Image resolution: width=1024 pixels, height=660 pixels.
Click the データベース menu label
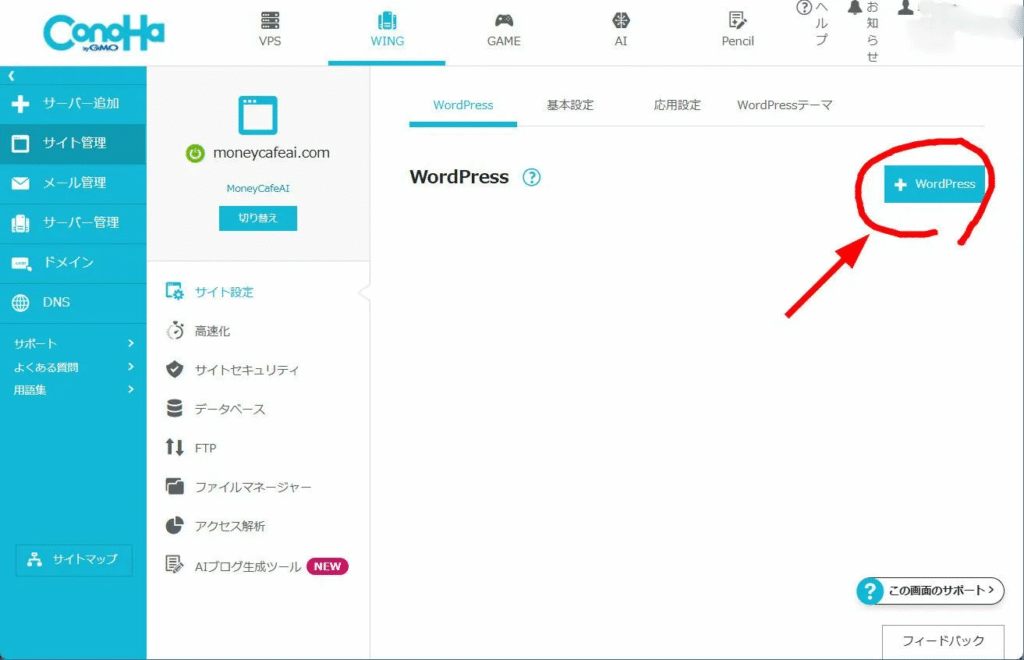click(230, 409)
